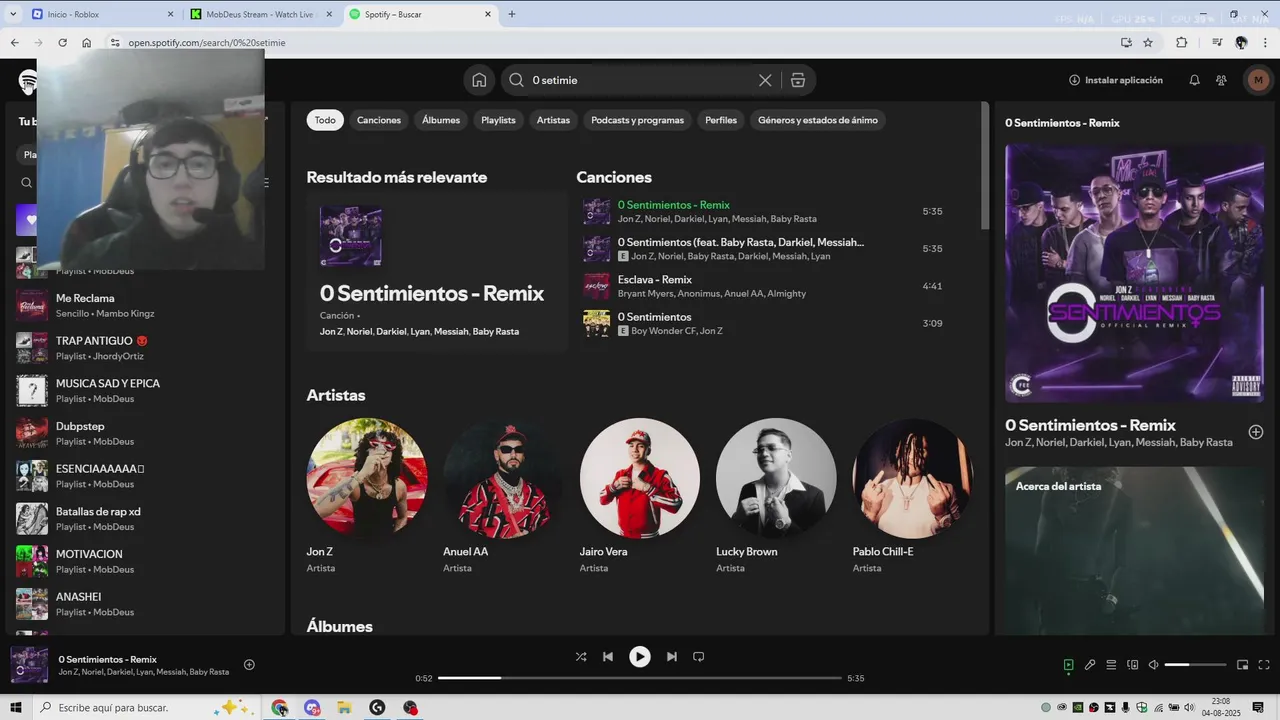This screenshot has height=720, width=1280.
Task: Clear the search text with X icon
Action: coord(765,80)
